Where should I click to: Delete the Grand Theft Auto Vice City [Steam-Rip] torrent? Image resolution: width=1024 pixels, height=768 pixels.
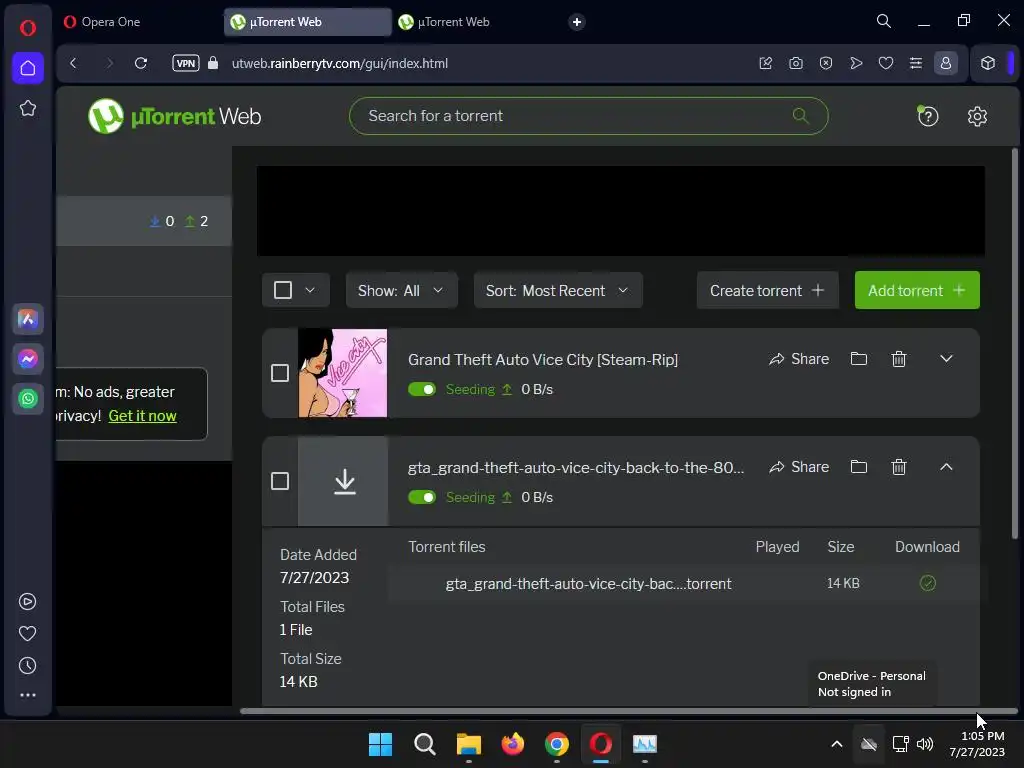pyautogui.click(x=899, y=359)
